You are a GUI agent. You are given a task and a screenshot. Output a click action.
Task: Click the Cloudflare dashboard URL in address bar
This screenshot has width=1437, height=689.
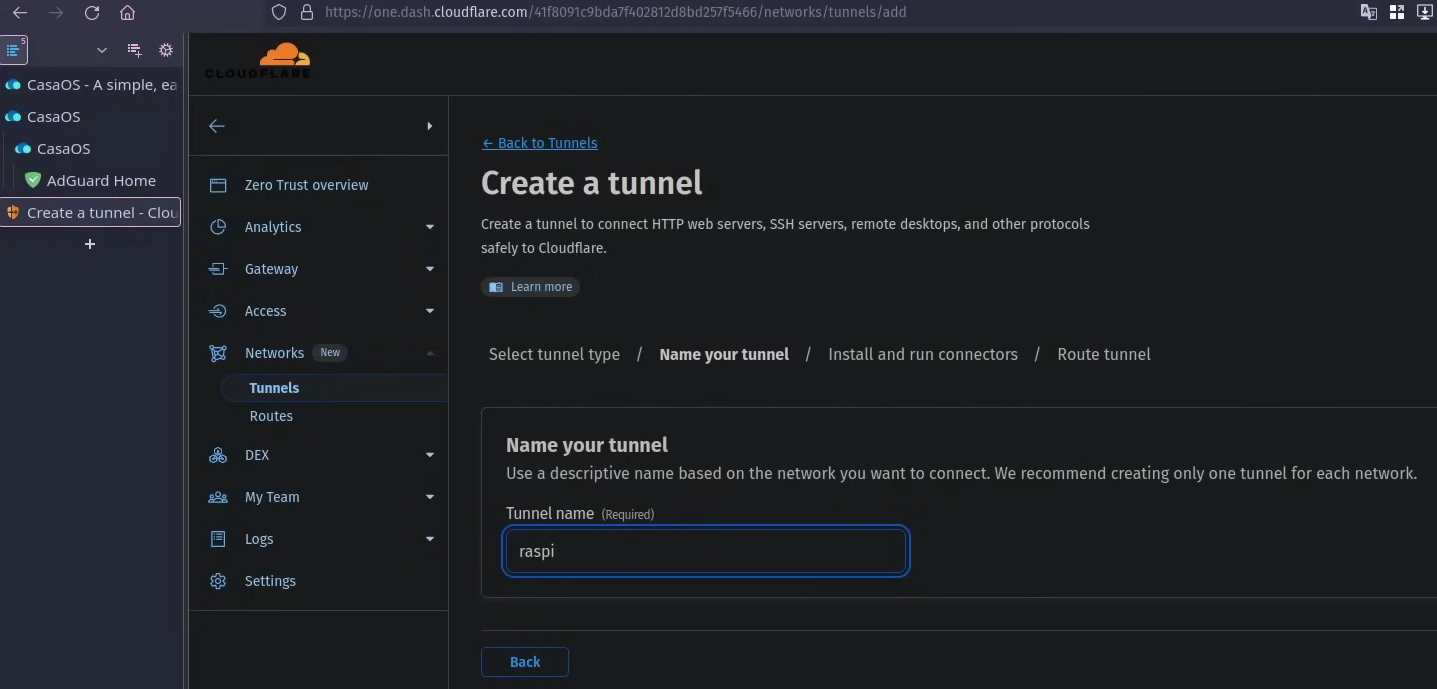tap(616, 12)
